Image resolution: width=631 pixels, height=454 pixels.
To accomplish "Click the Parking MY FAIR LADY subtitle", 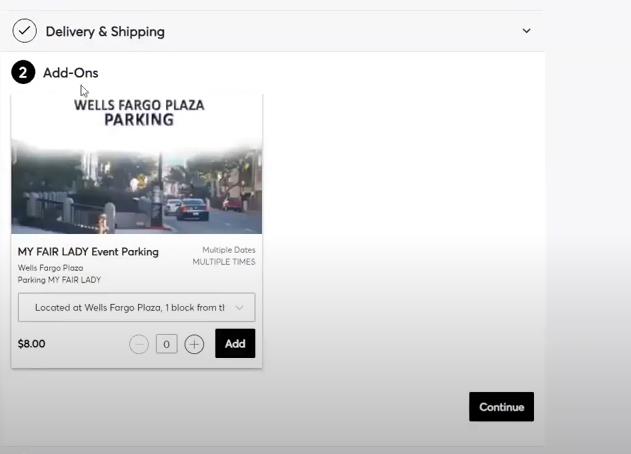I will 59,280.
